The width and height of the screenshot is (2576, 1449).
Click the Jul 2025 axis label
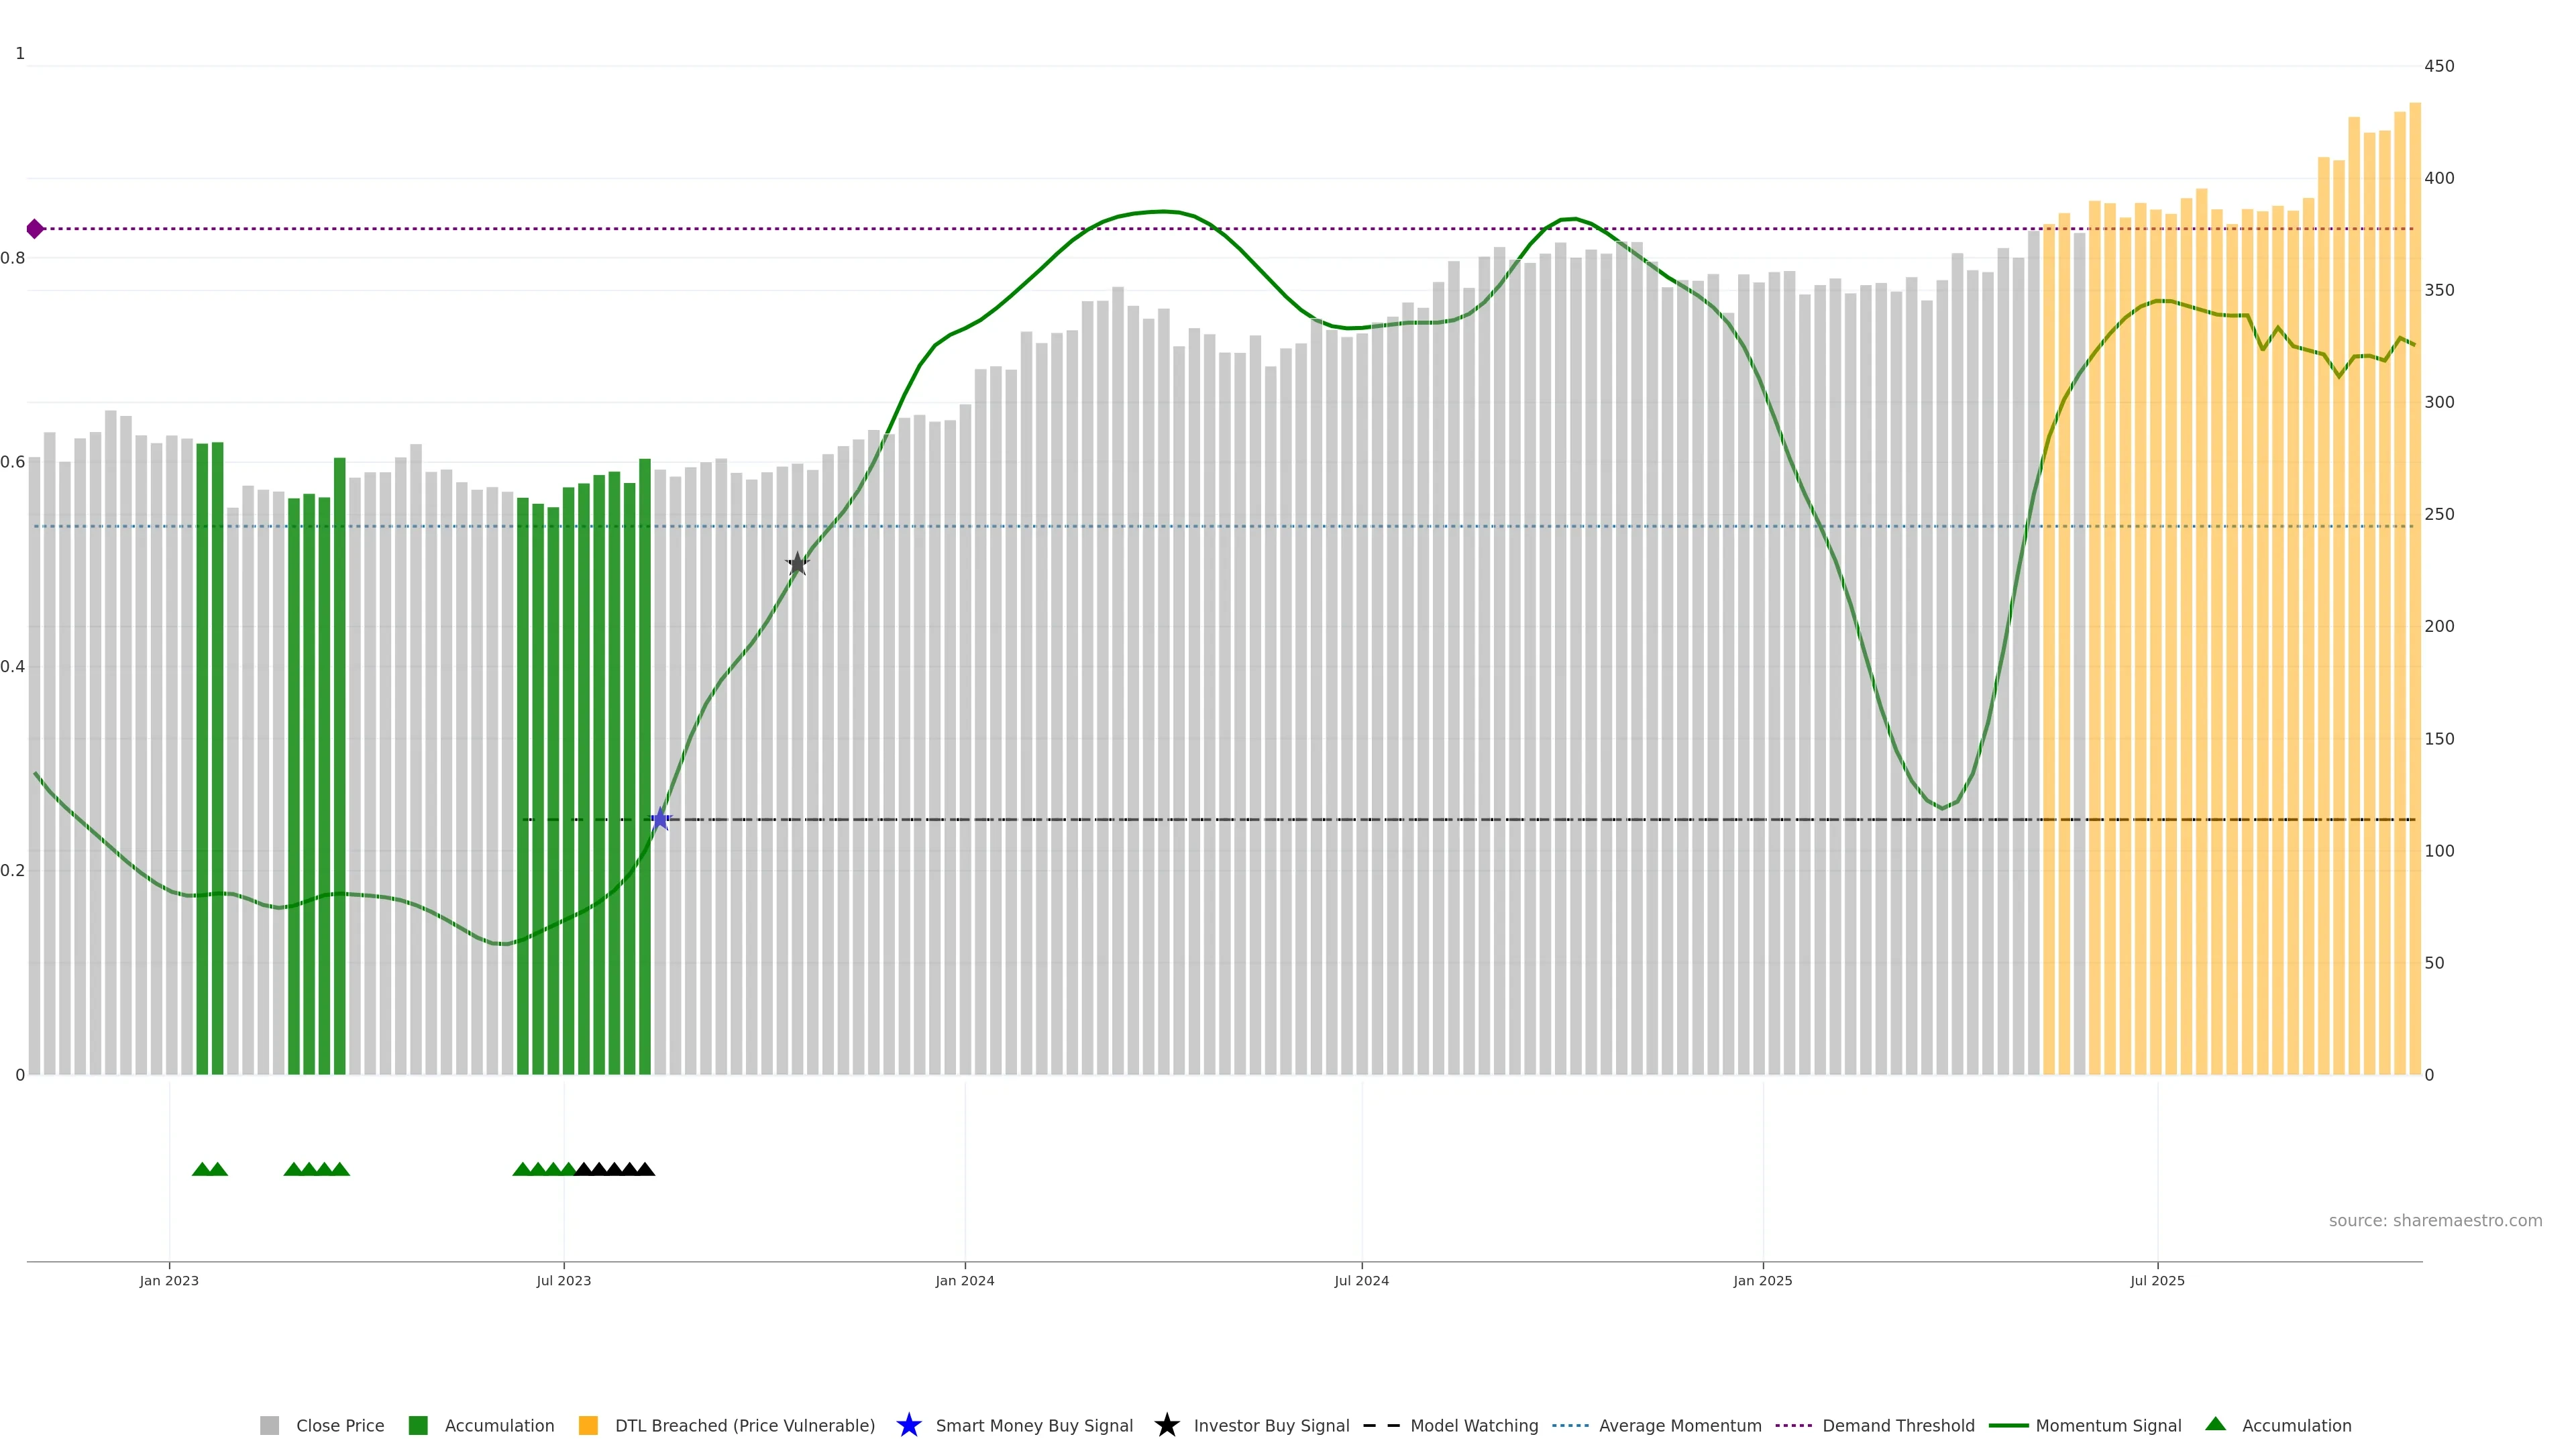coord(2157,1281)
